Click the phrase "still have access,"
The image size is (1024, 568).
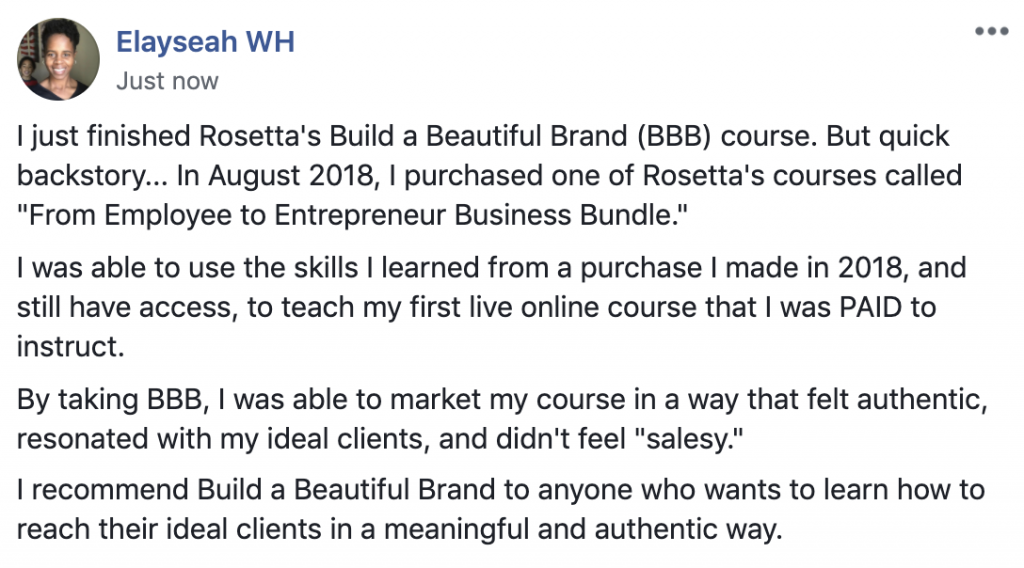pos(128,307)
